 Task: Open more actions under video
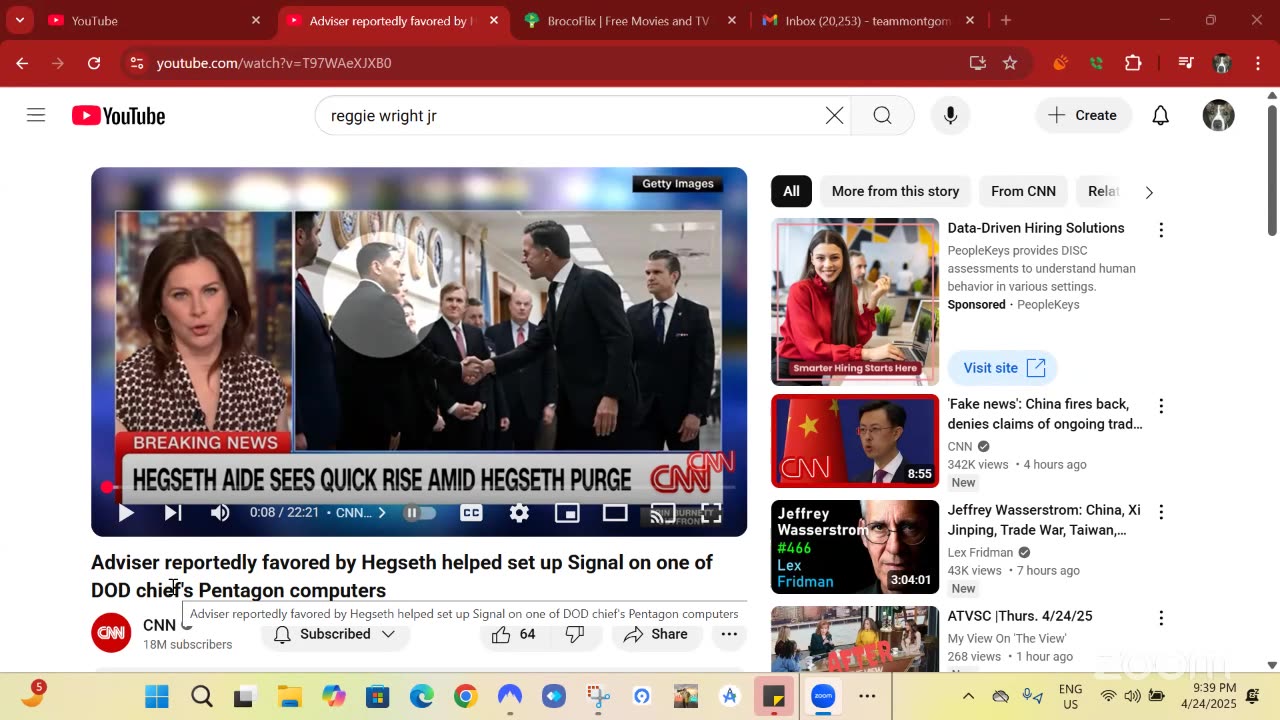click(729, 634)
